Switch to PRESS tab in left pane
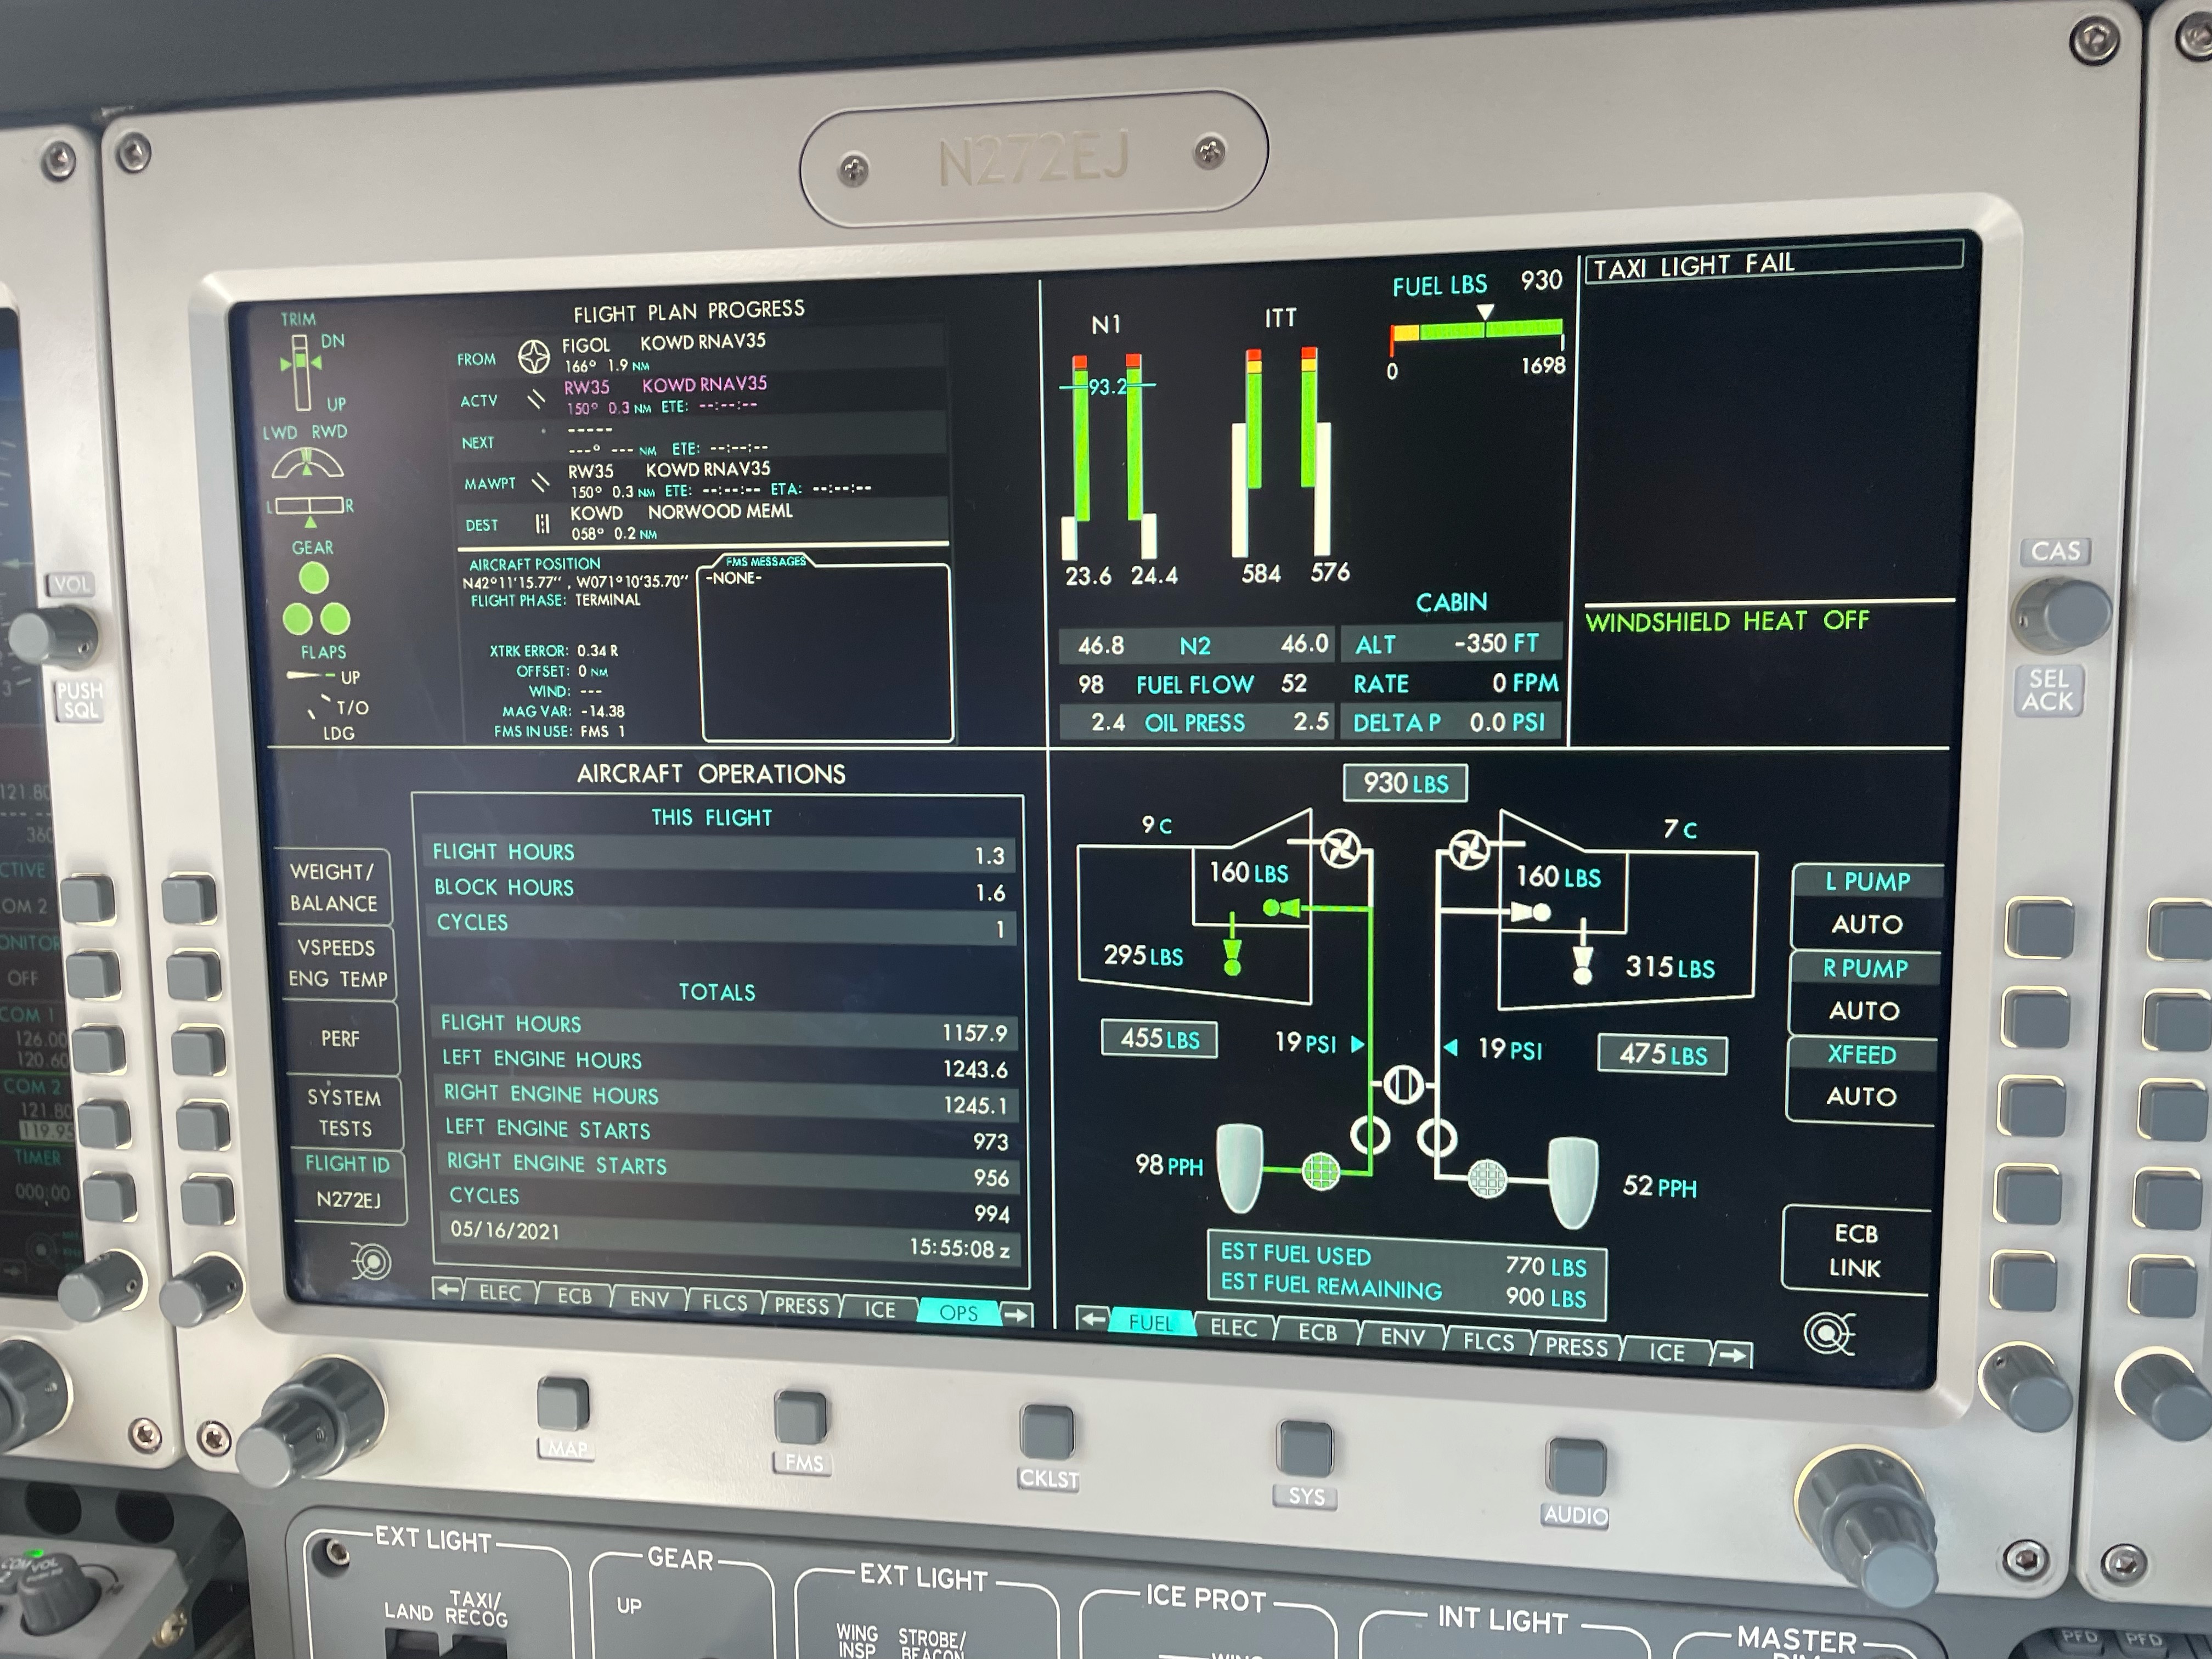2212x1659 pixels. click(x=801, y=1306)
